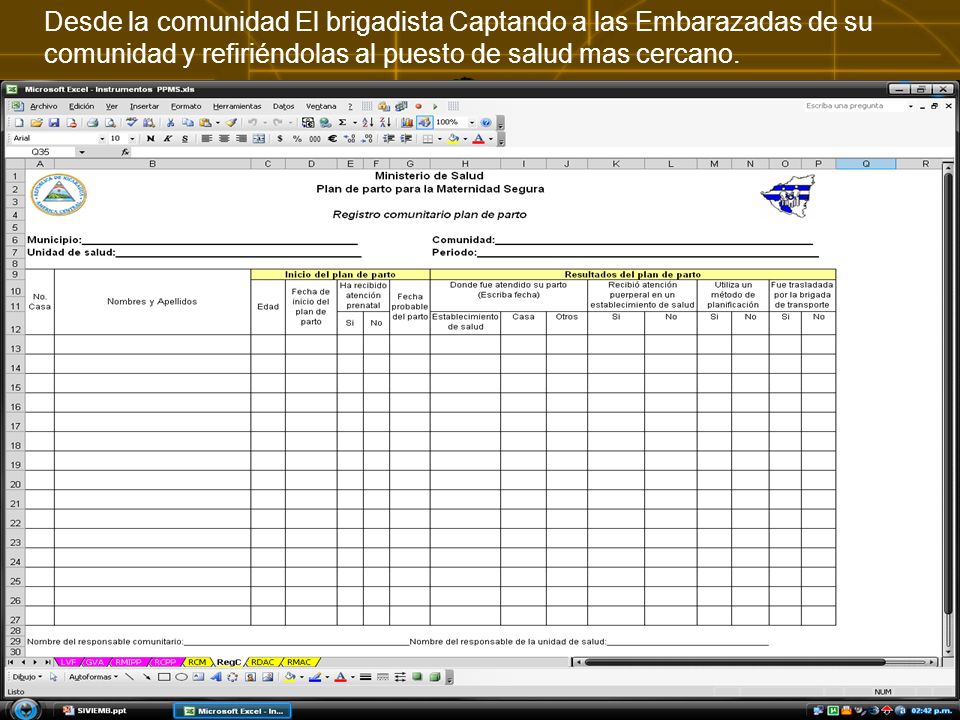Click the Paste clipboard icon

pos(205,122)
